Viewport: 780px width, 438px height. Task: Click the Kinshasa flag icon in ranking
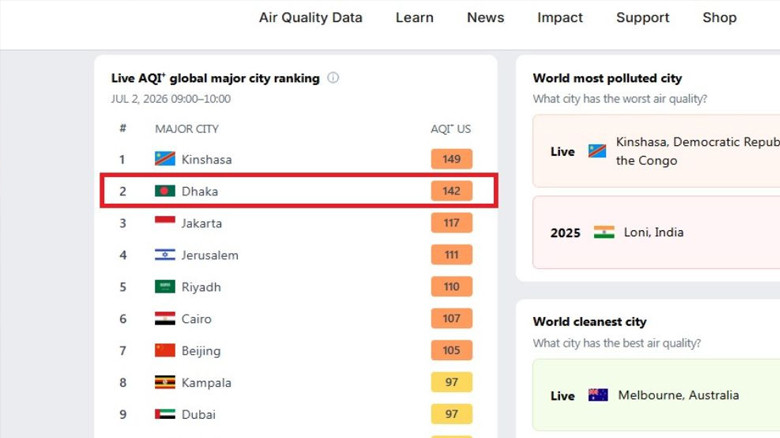165,159
